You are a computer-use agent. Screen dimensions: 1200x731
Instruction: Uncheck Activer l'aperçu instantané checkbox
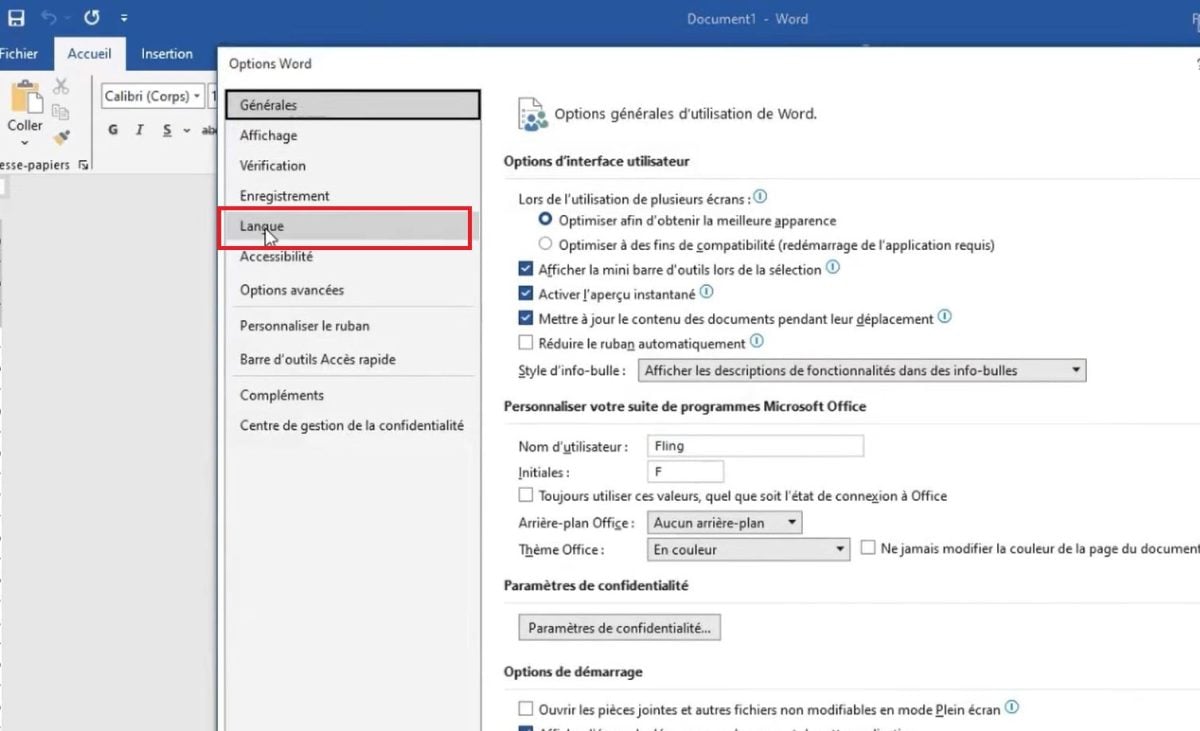pos(526,295)
